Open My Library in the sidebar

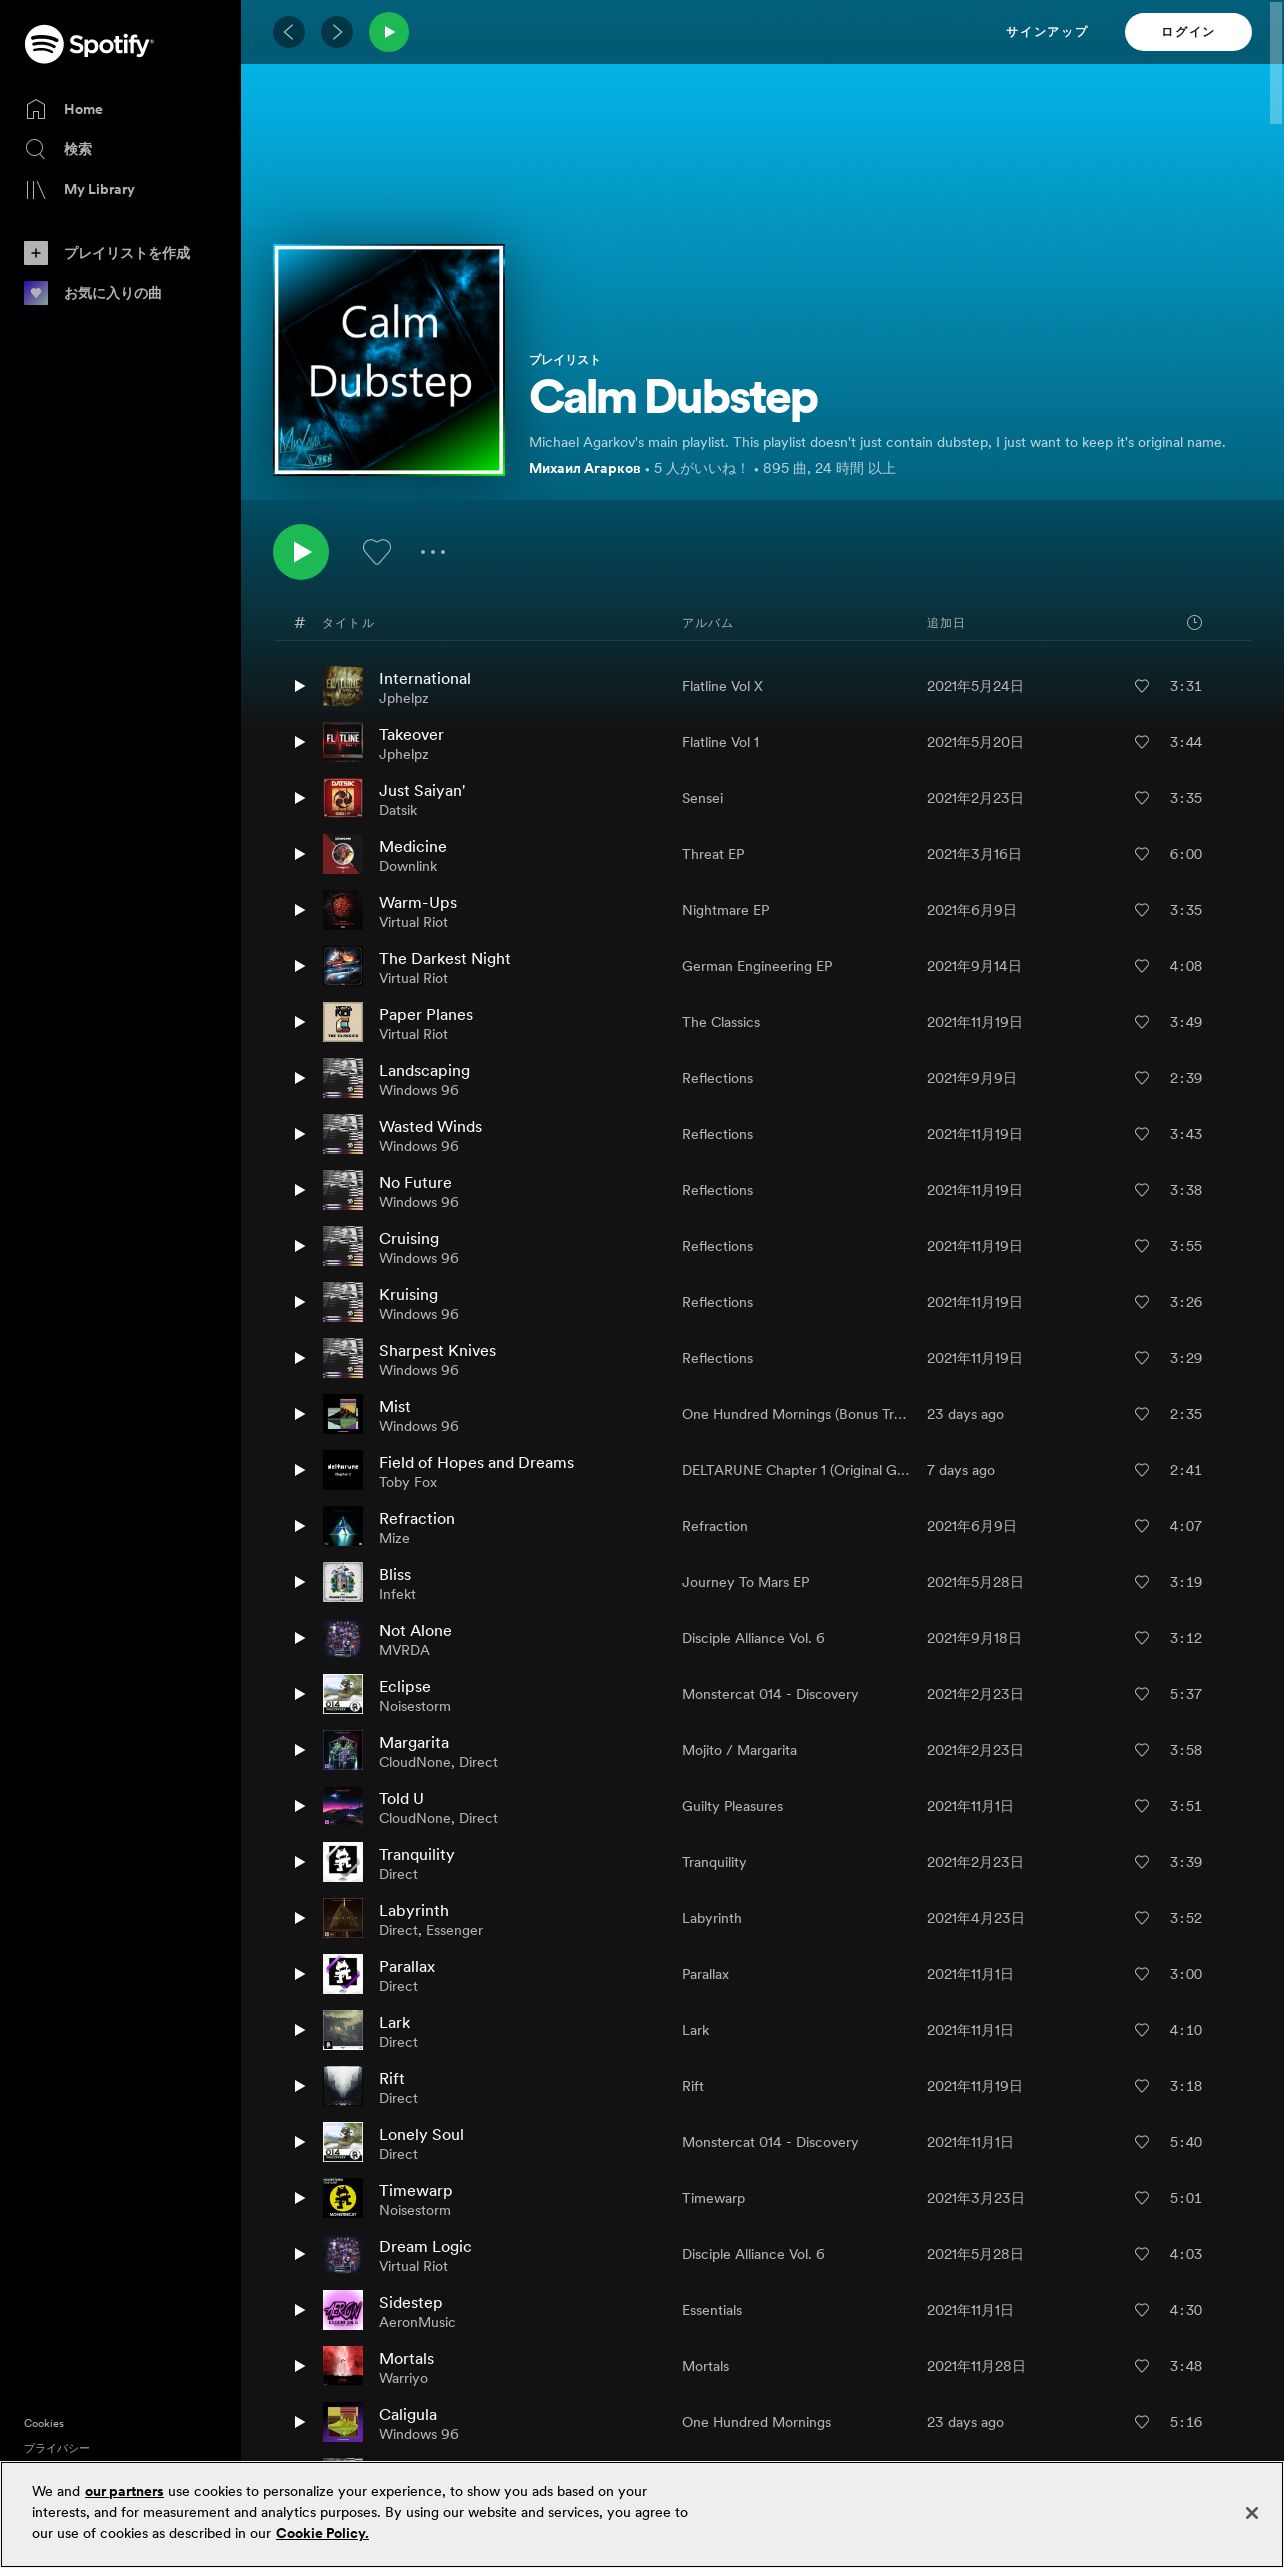(80, 189)
